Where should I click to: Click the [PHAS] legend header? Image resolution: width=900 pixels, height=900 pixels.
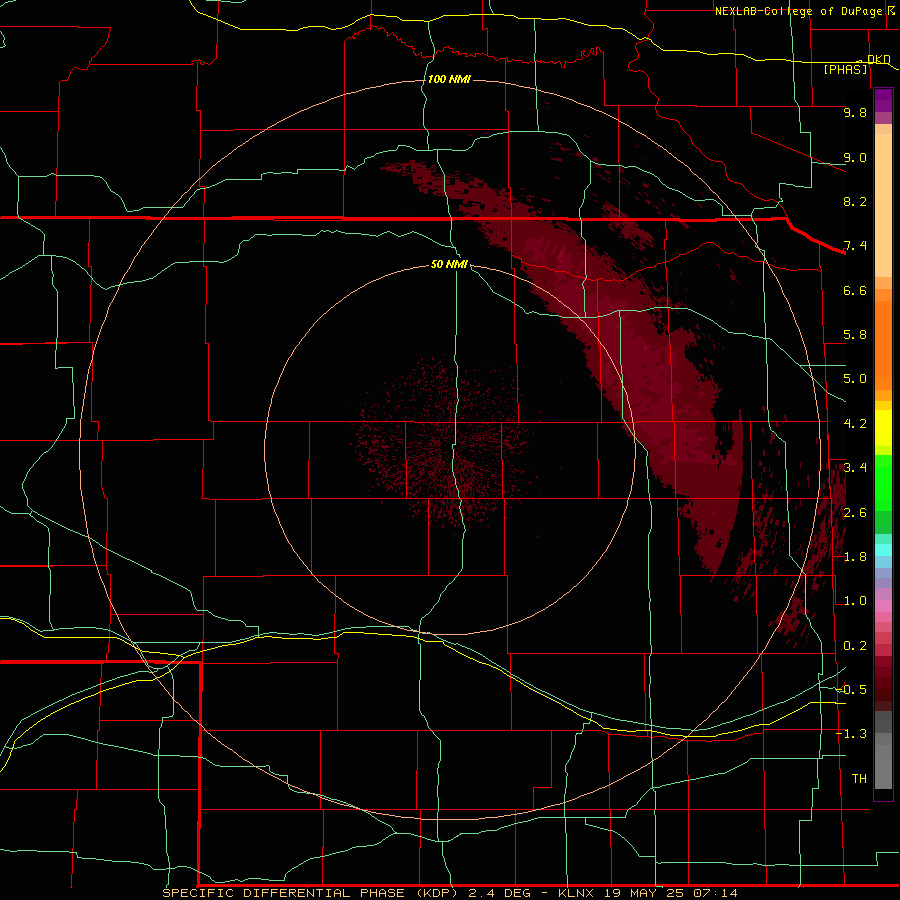pos(845,69)
